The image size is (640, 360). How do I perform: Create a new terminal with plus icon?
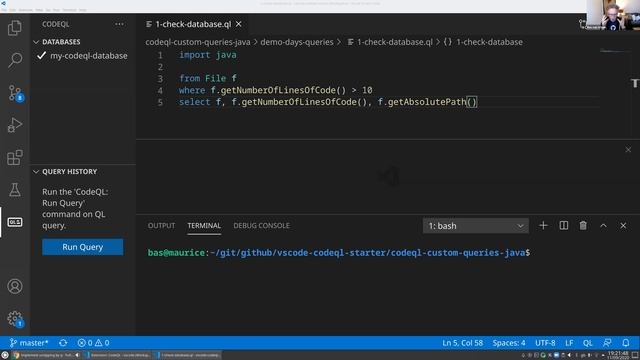tap(543, 226)
